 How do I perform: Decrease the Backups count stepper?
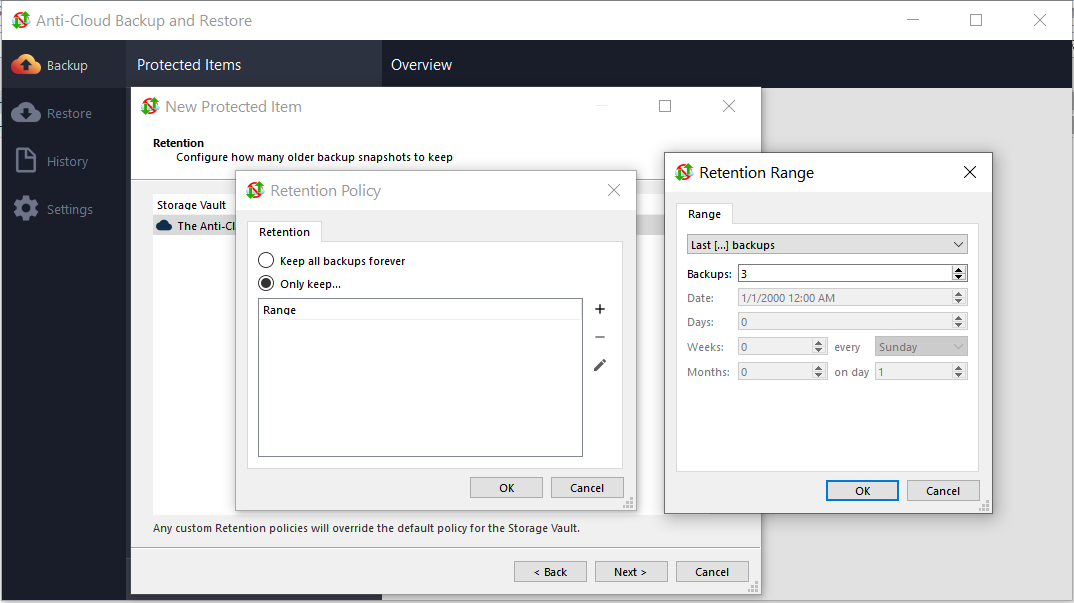[959, 277]
